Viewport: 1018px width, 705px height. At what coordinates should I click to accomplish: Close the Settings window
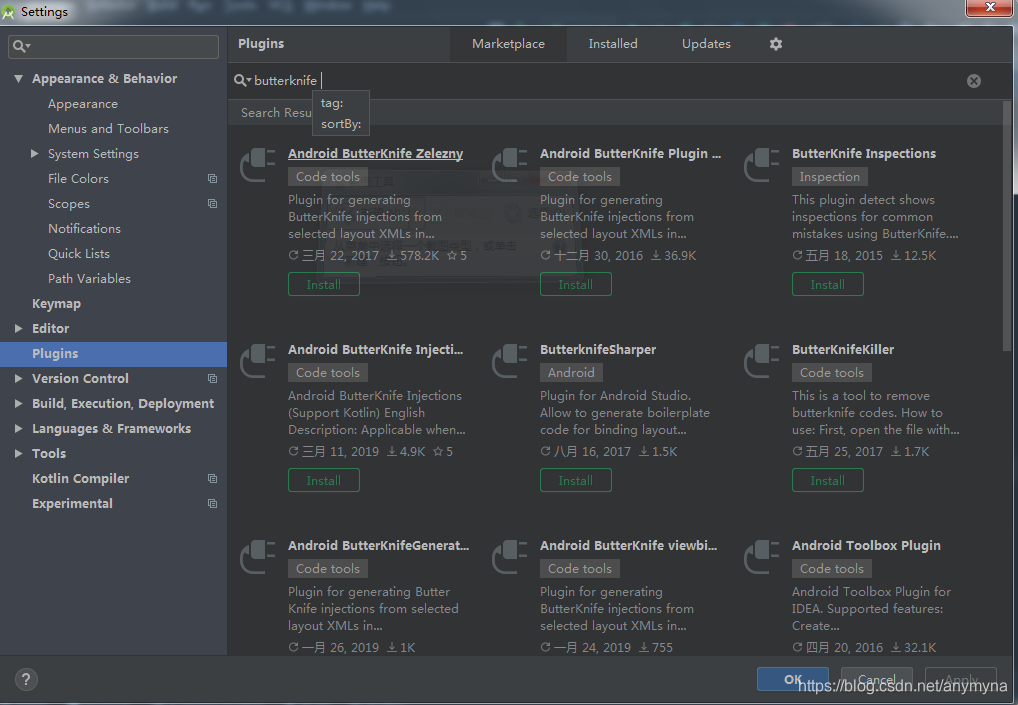[x=989, y=8]
